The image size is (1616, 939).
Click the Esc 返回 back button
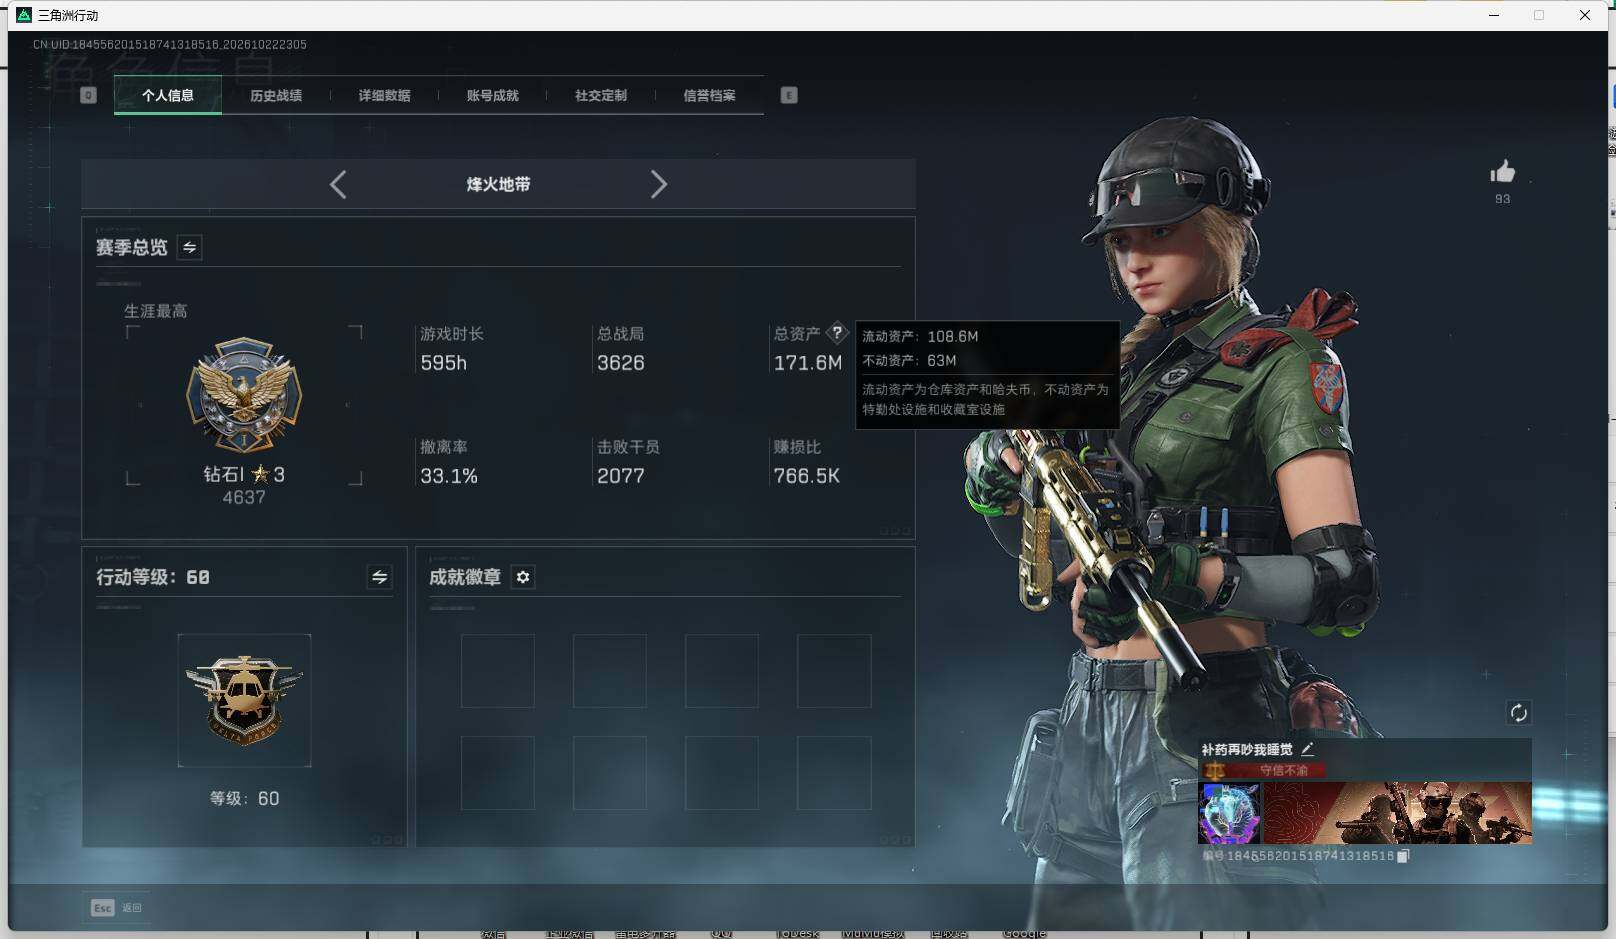pyautogui.click(x=117, y=907)
